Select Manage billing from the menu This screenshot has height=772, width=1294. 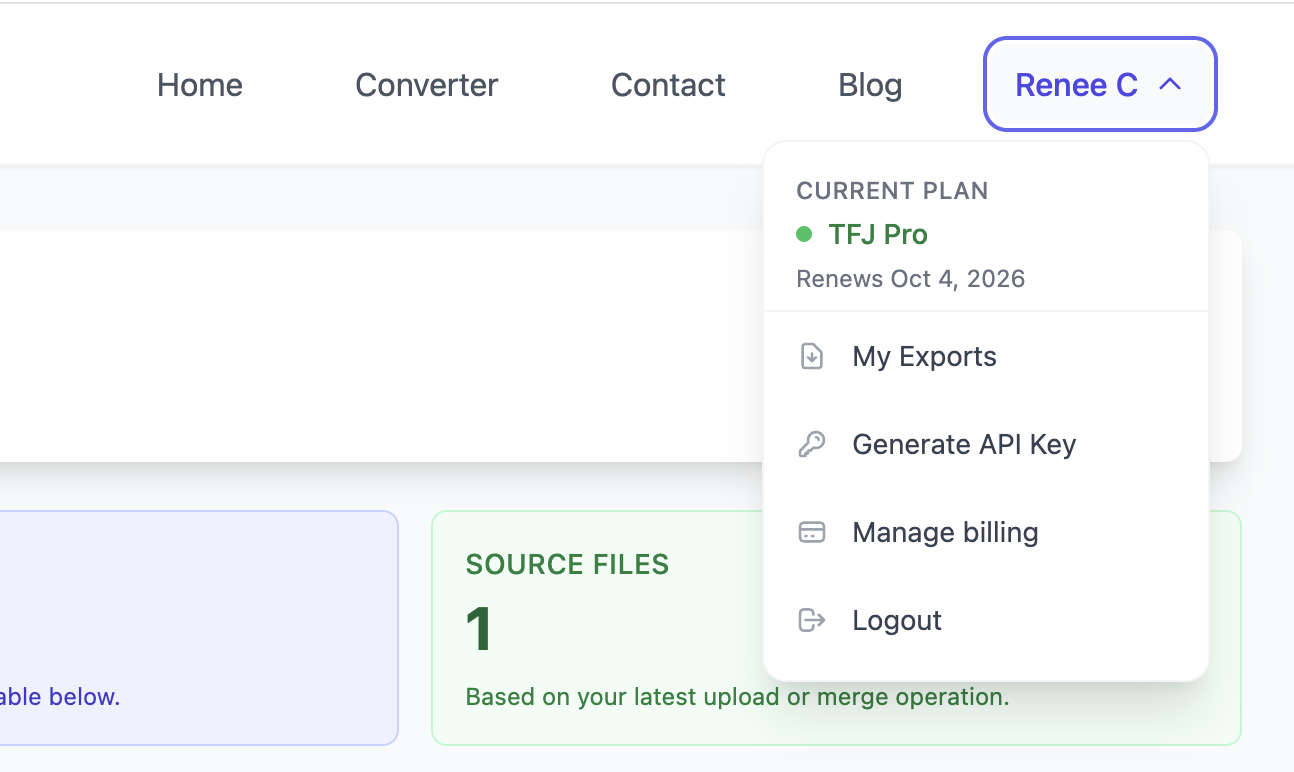pos(944,532)
